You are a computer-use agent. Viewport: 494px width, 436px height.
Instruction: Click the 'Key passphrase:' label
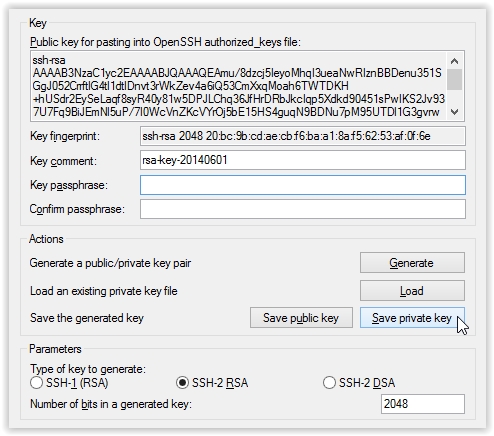(69, 185)
